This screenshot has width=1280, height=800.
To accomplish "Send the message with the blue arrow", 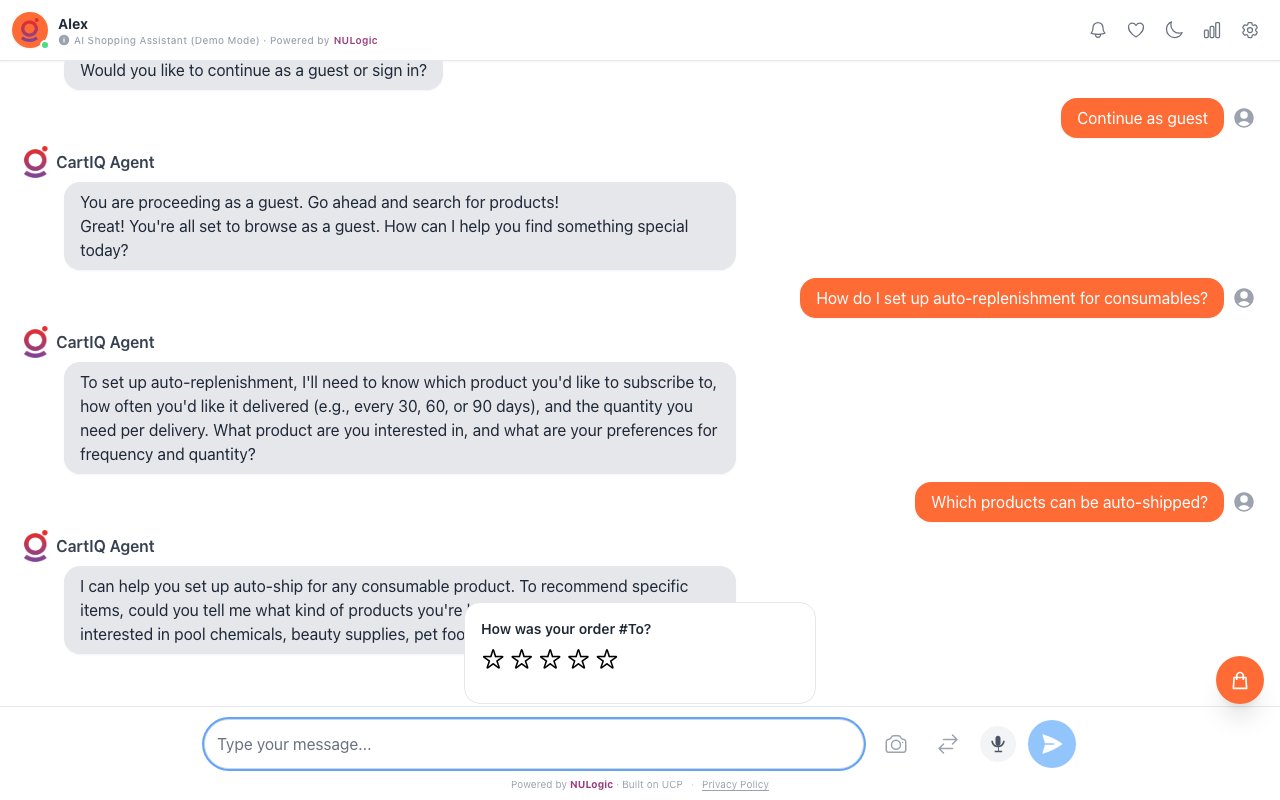I will pos(1052,744).
